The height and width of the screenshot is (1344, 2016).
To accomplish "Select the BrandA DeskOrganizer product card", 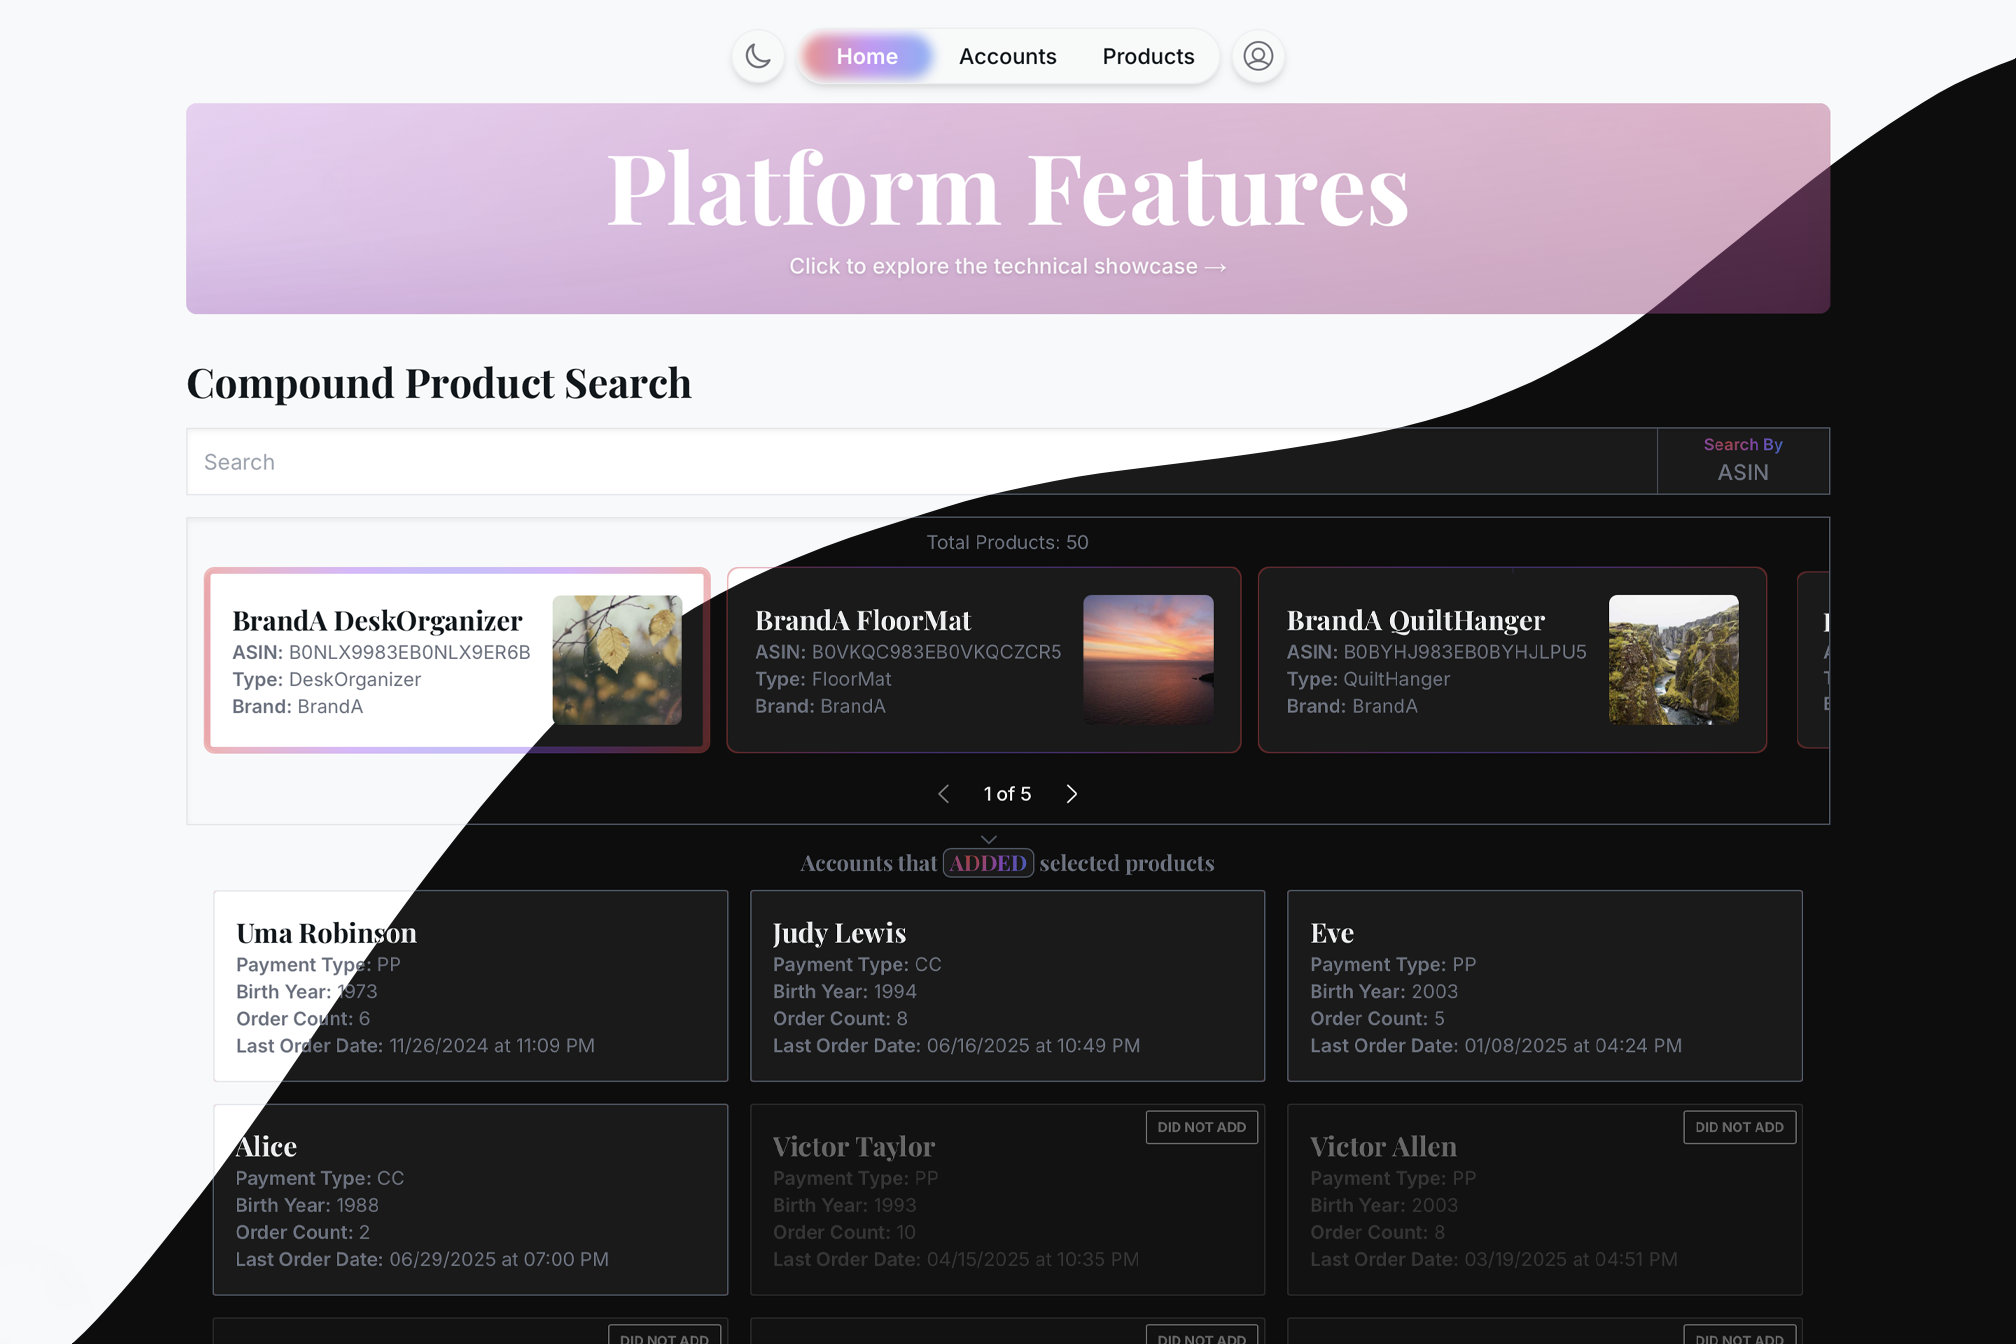I will coord(456,660).
